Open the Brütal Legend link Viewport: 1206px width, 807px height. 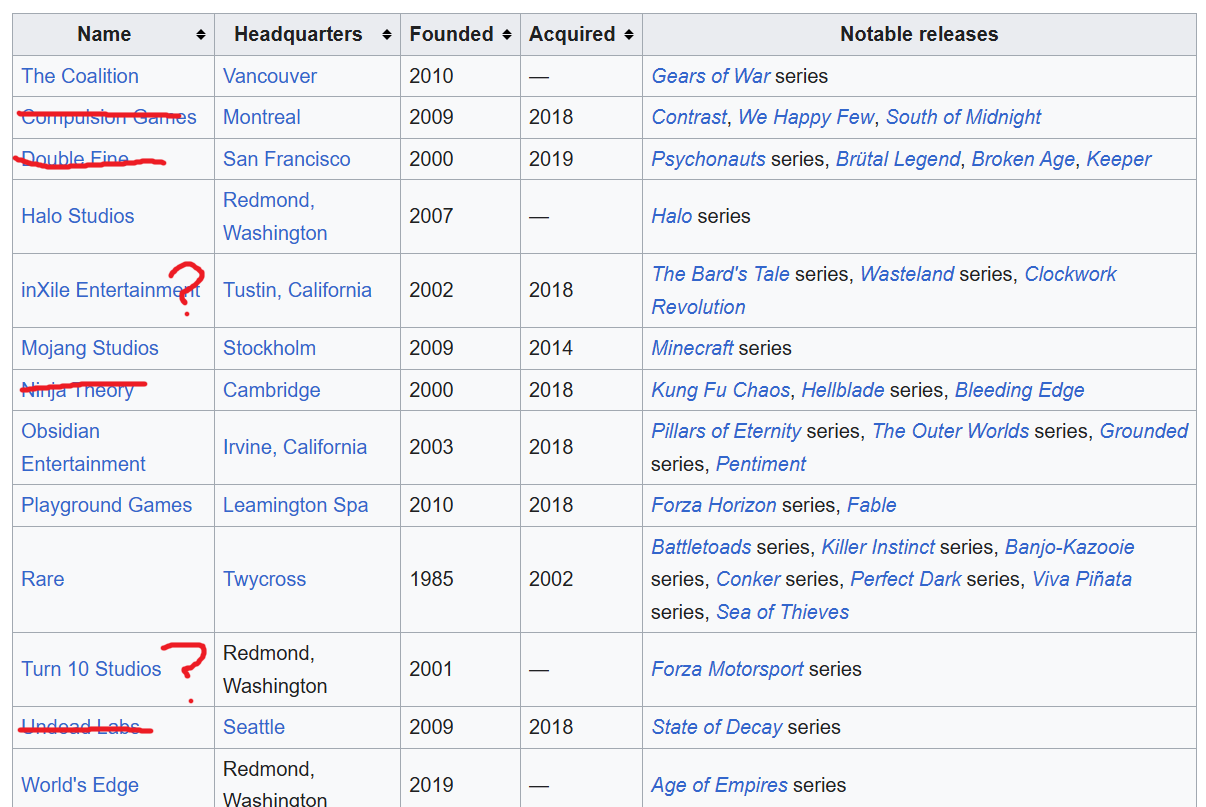(898, 159)
